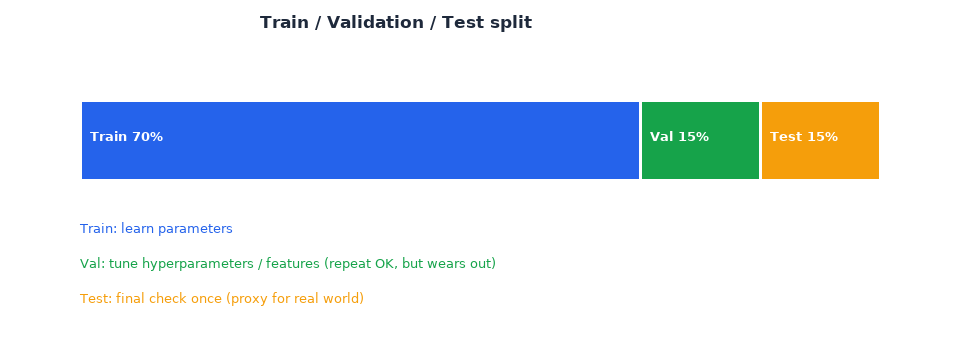Click the word 'Train' in the title
The height and width of the screenshot is (360, 960).
pos(284,23)
